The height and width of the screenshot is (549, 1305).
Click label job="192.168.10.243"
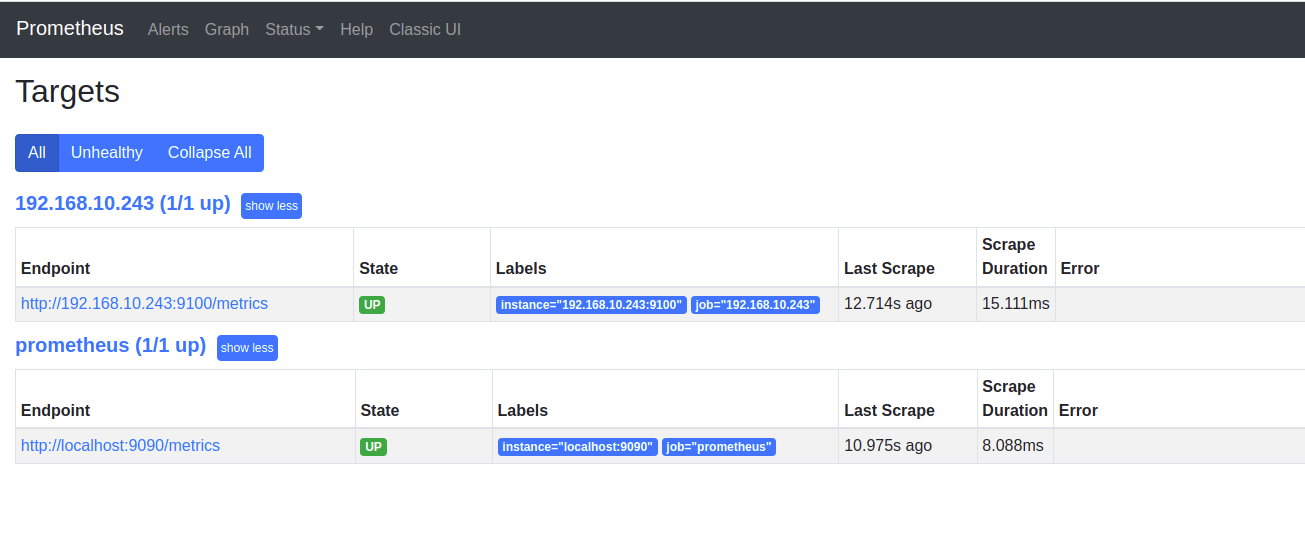point(755,305)
